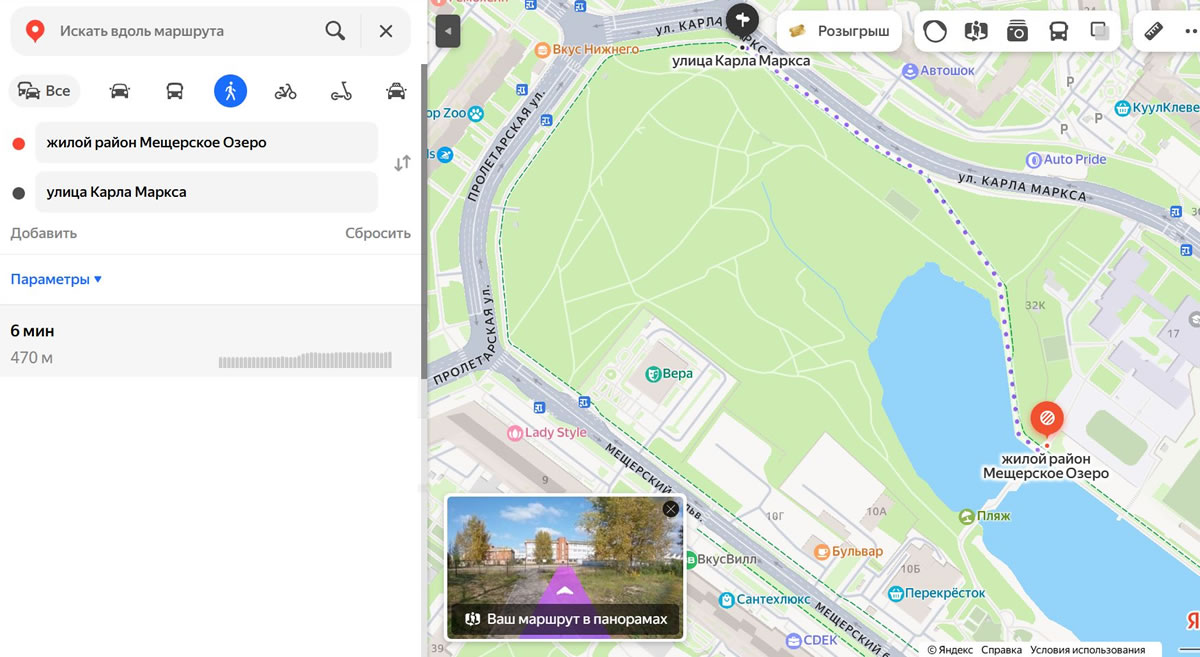Click the magnifier search icon
This screenshot has height=657, width=1200.
335,31
